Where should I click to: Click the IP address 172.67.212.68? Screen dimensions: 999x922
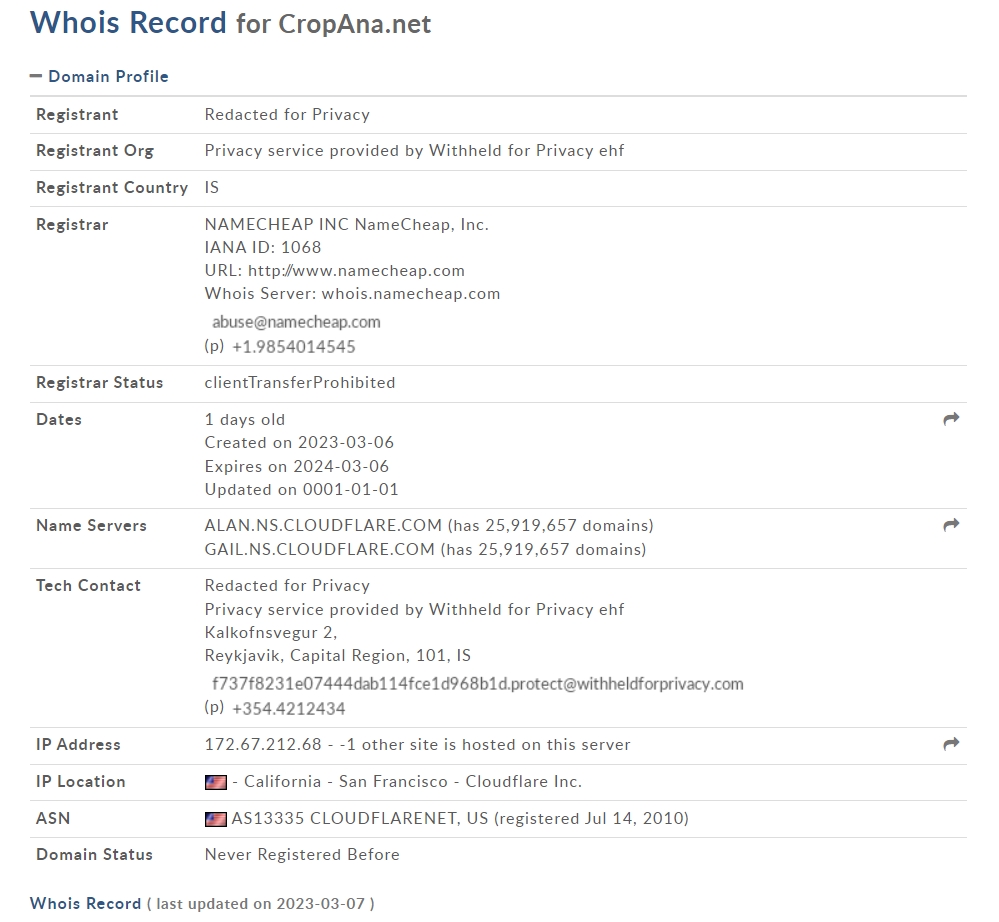[263, 745]
